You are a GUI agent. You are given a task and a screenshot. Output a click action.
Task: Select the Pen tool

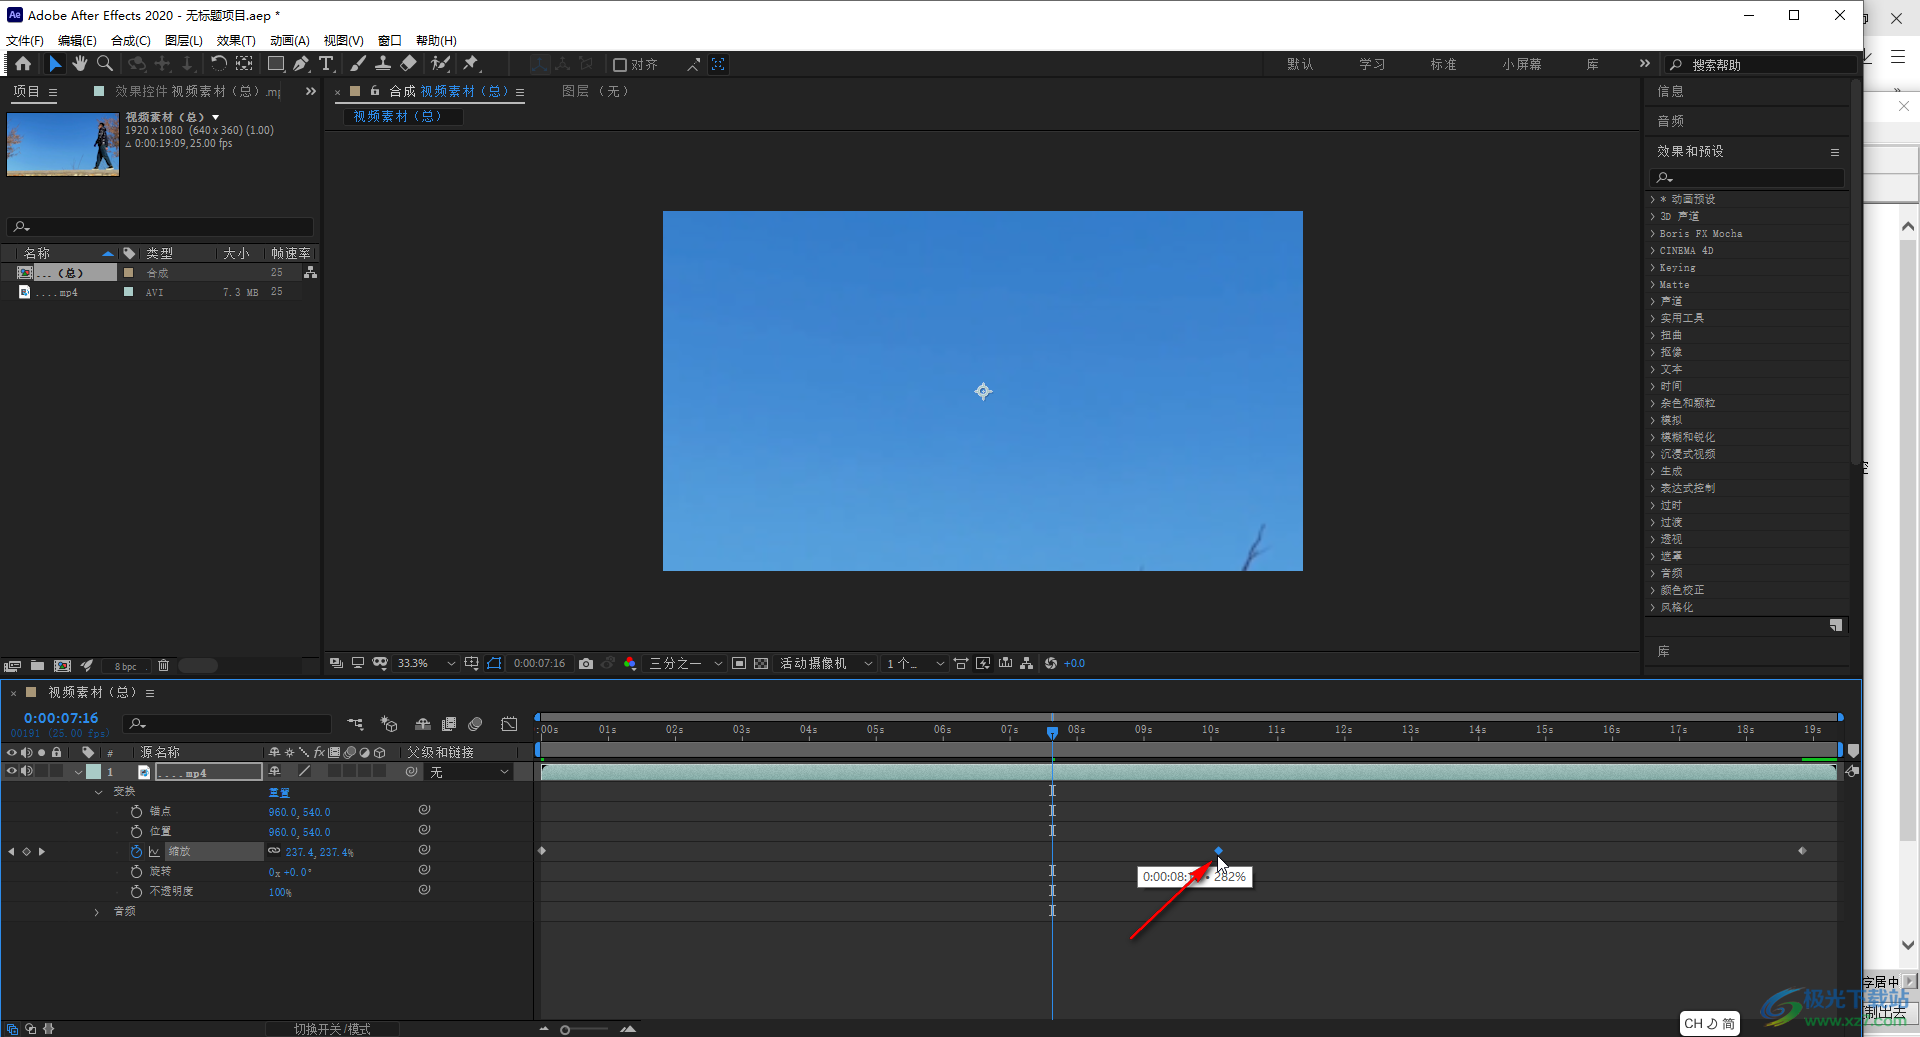pyautogui.click(x=301, y=64)
